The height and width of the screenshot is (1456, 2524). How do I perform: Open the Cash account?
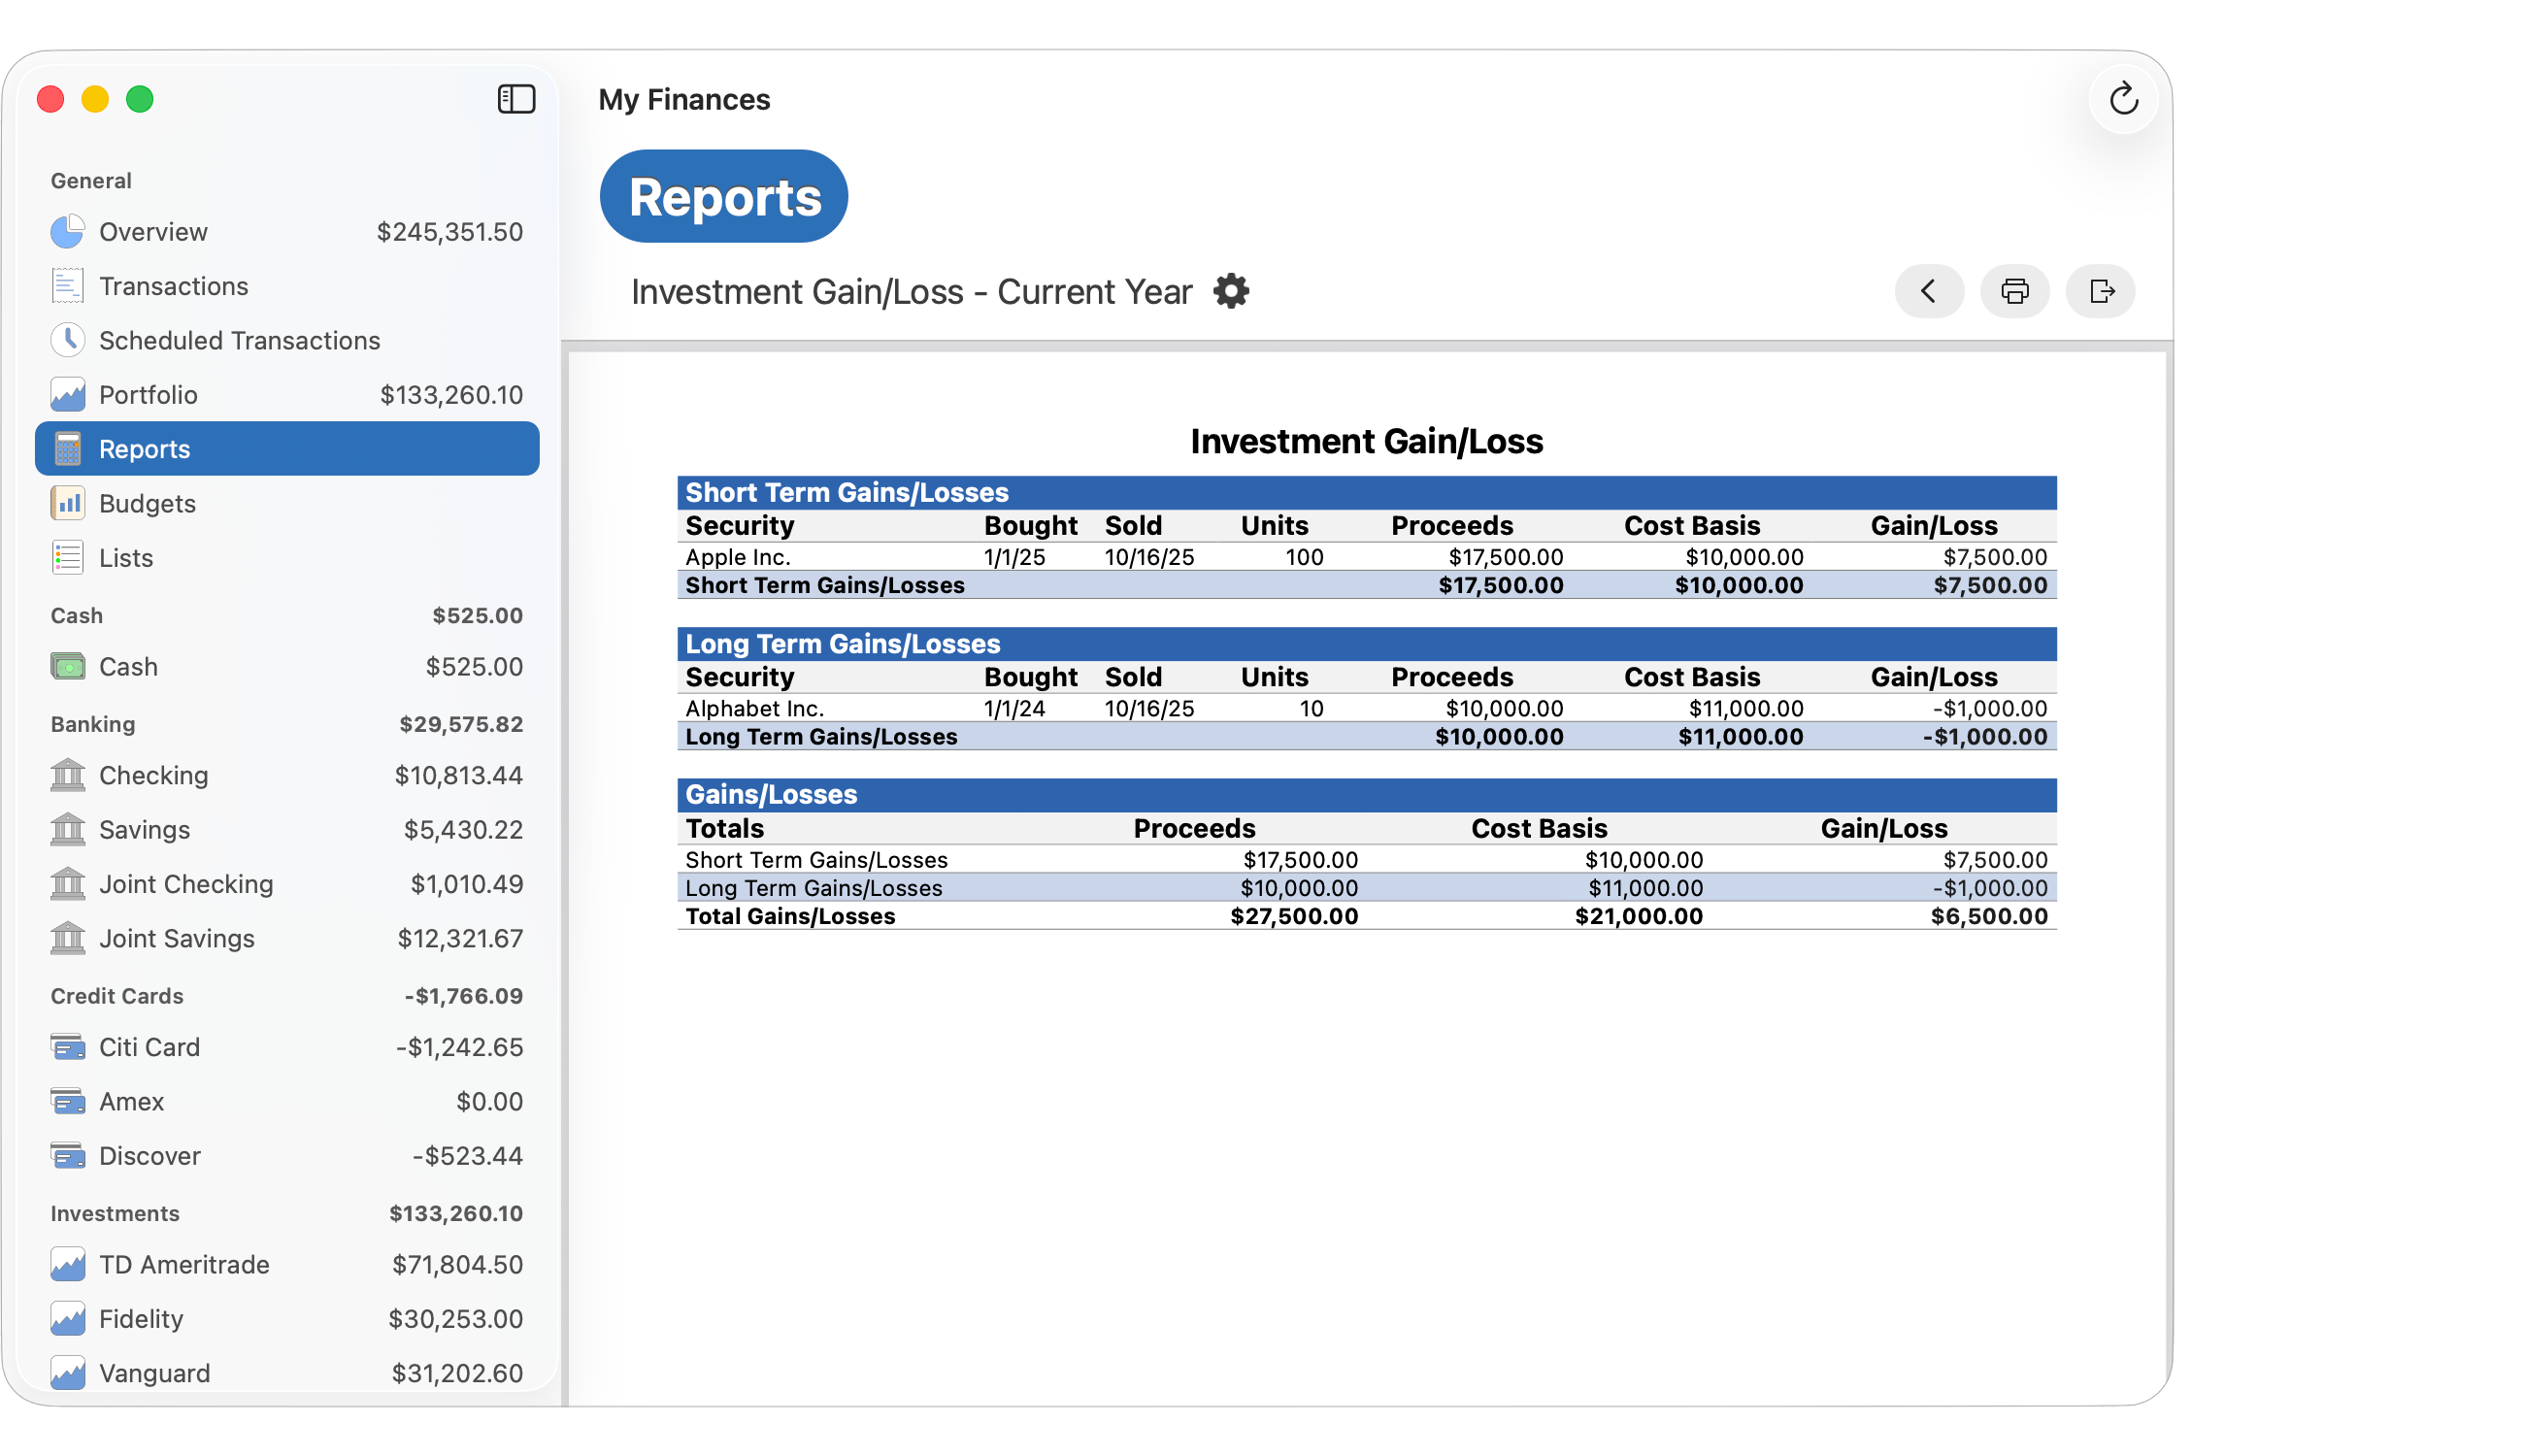pyautogui.click(x=127, y=666)
